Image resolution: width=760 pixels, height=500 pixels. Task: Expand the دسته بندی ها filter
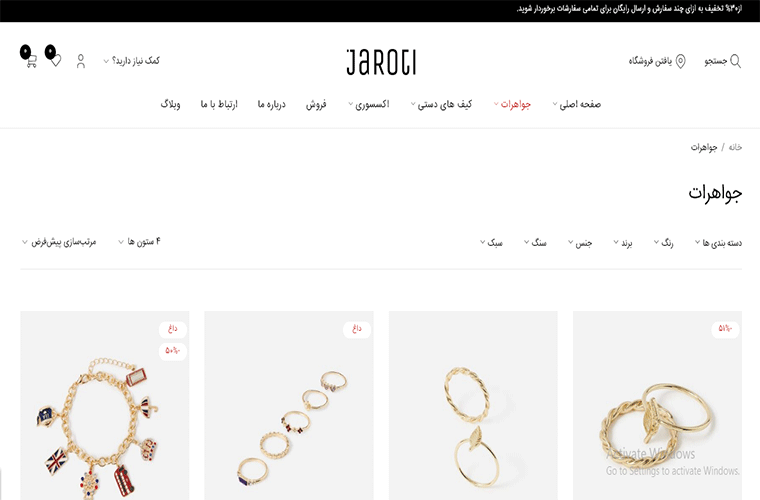718,242
